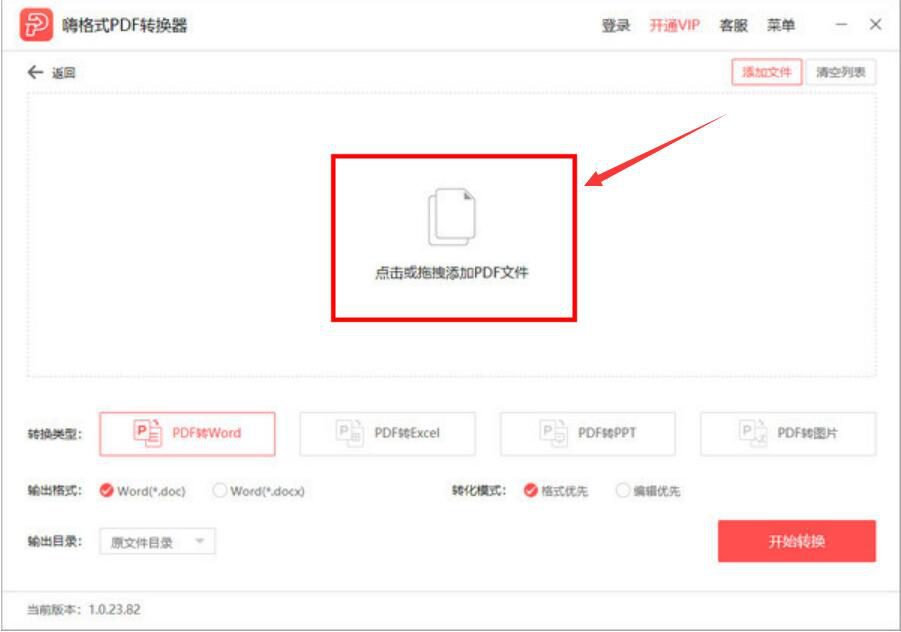The width and height of the screenshot is (901, 632).
Task: Click the document icon in the drop area
Action: pos(452,217)
